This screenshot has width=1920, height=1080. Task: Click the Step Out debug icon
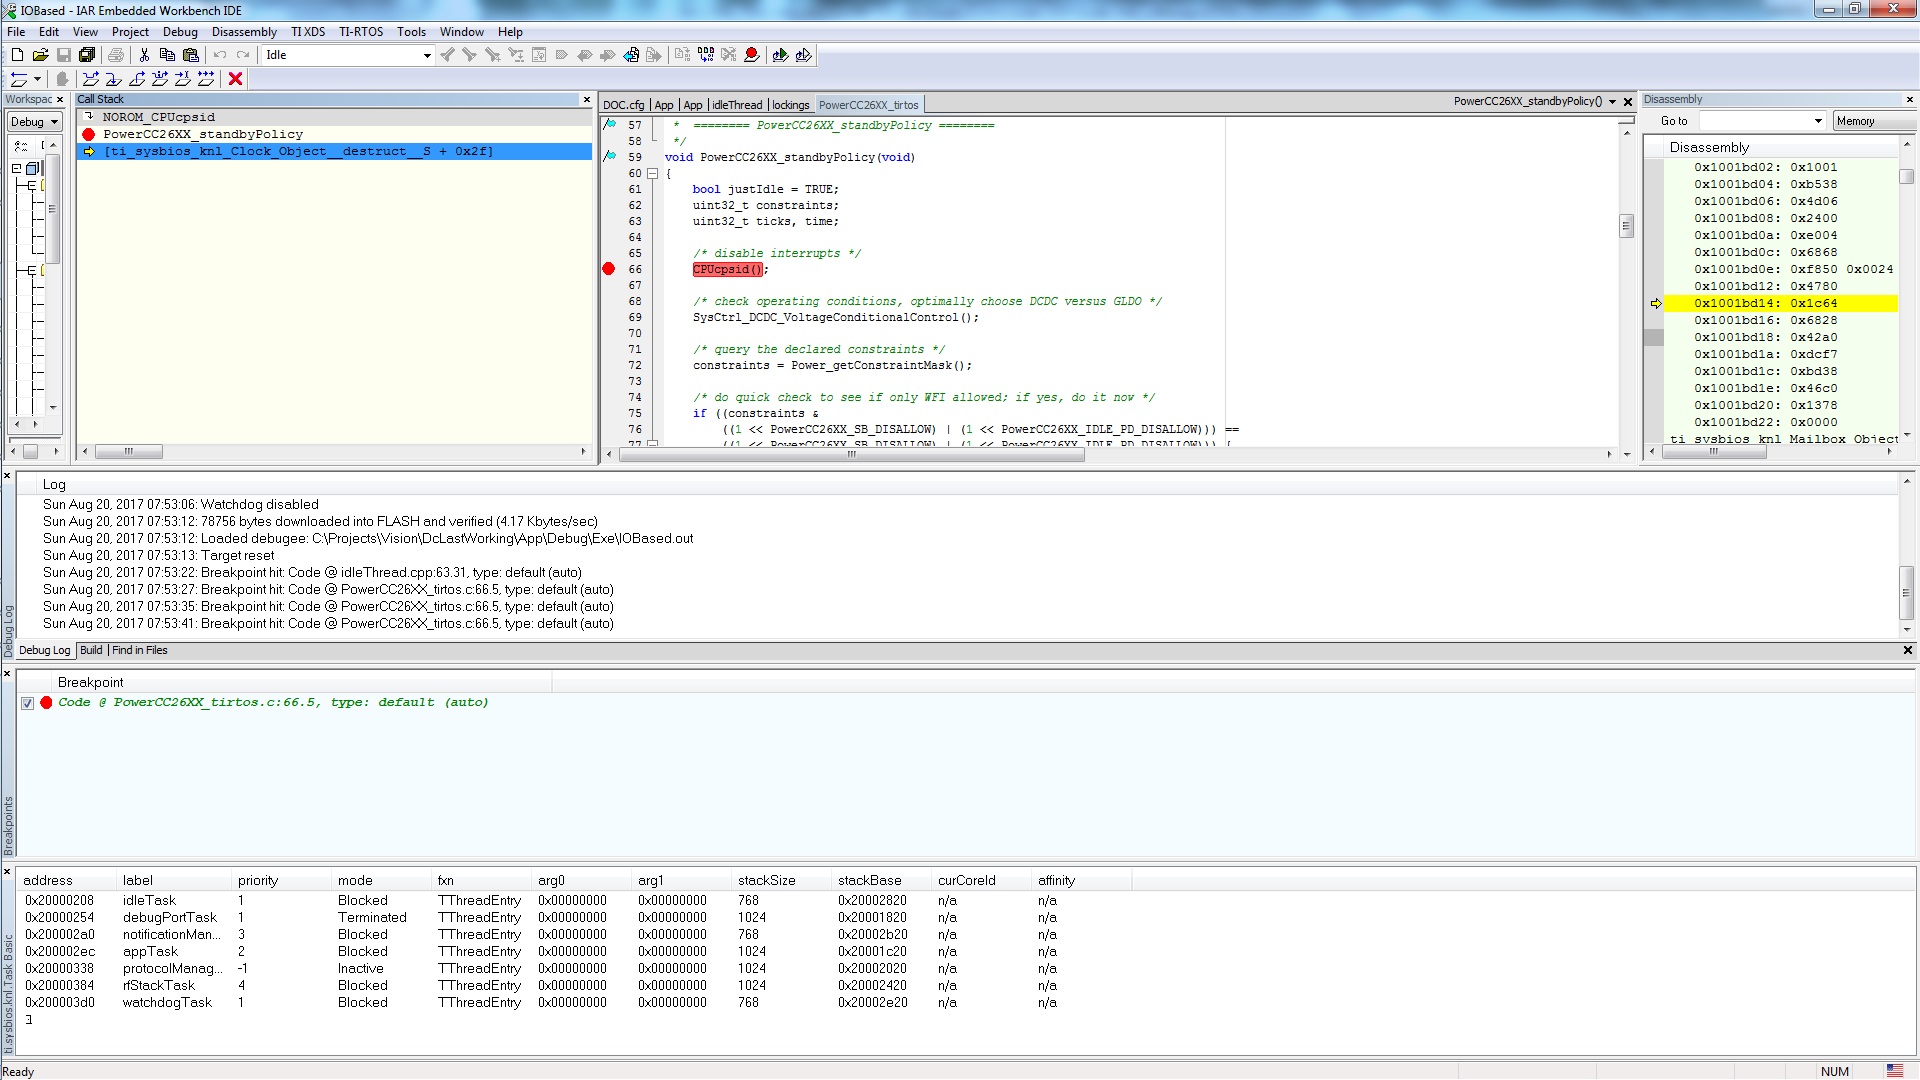tap(137, 79)
